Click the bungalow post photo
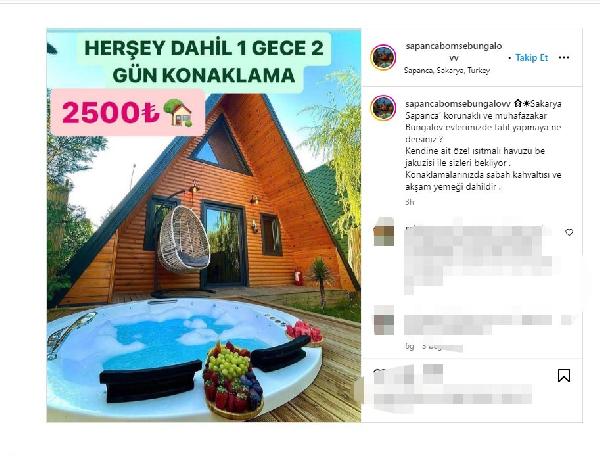Screen dimensions: 600x461 [204, 225]
